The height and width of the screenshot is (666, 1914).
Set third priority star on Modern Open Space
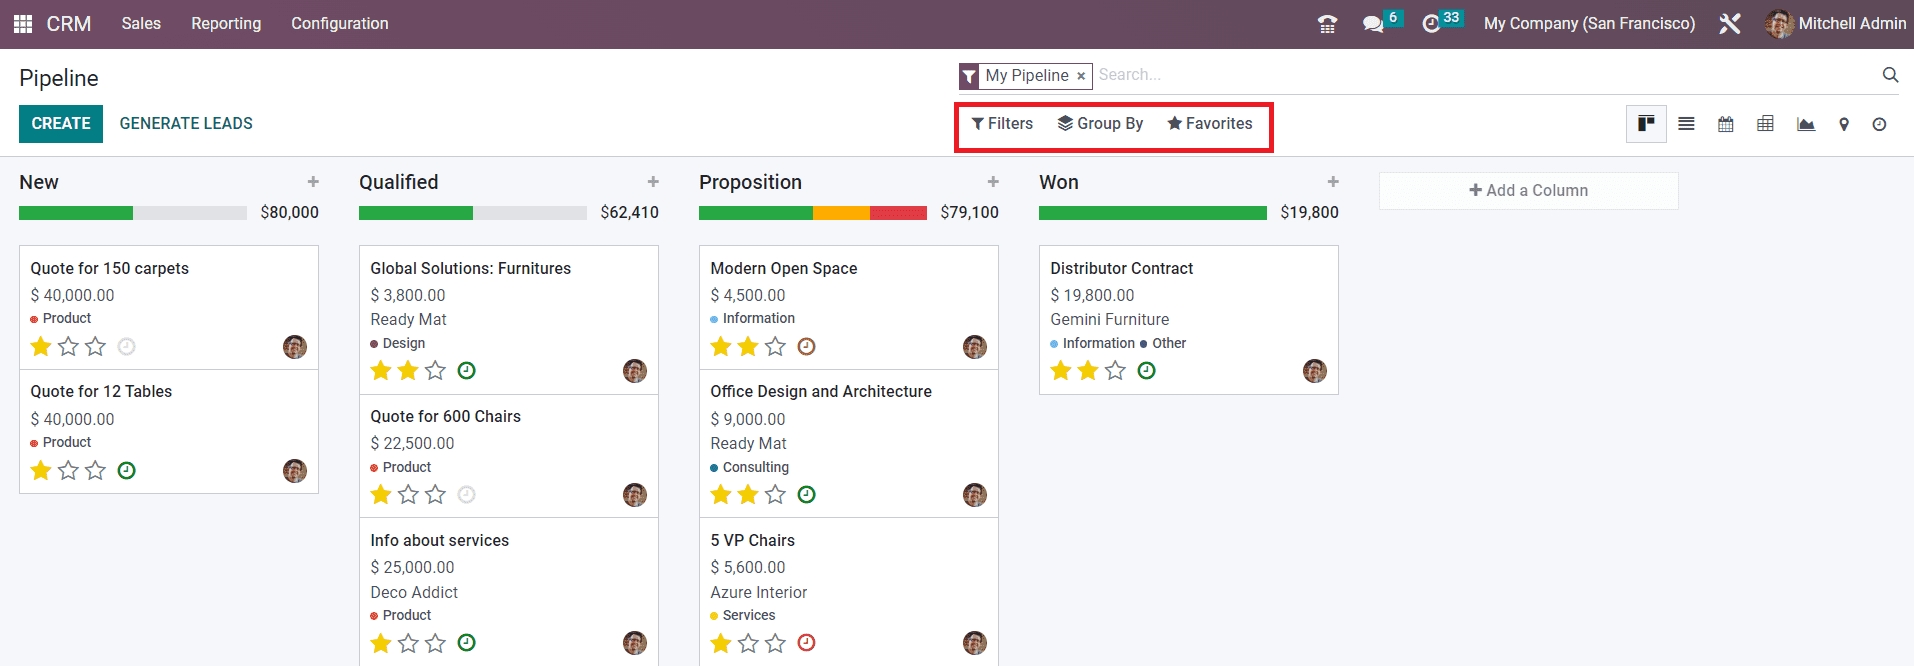point(775,347)
